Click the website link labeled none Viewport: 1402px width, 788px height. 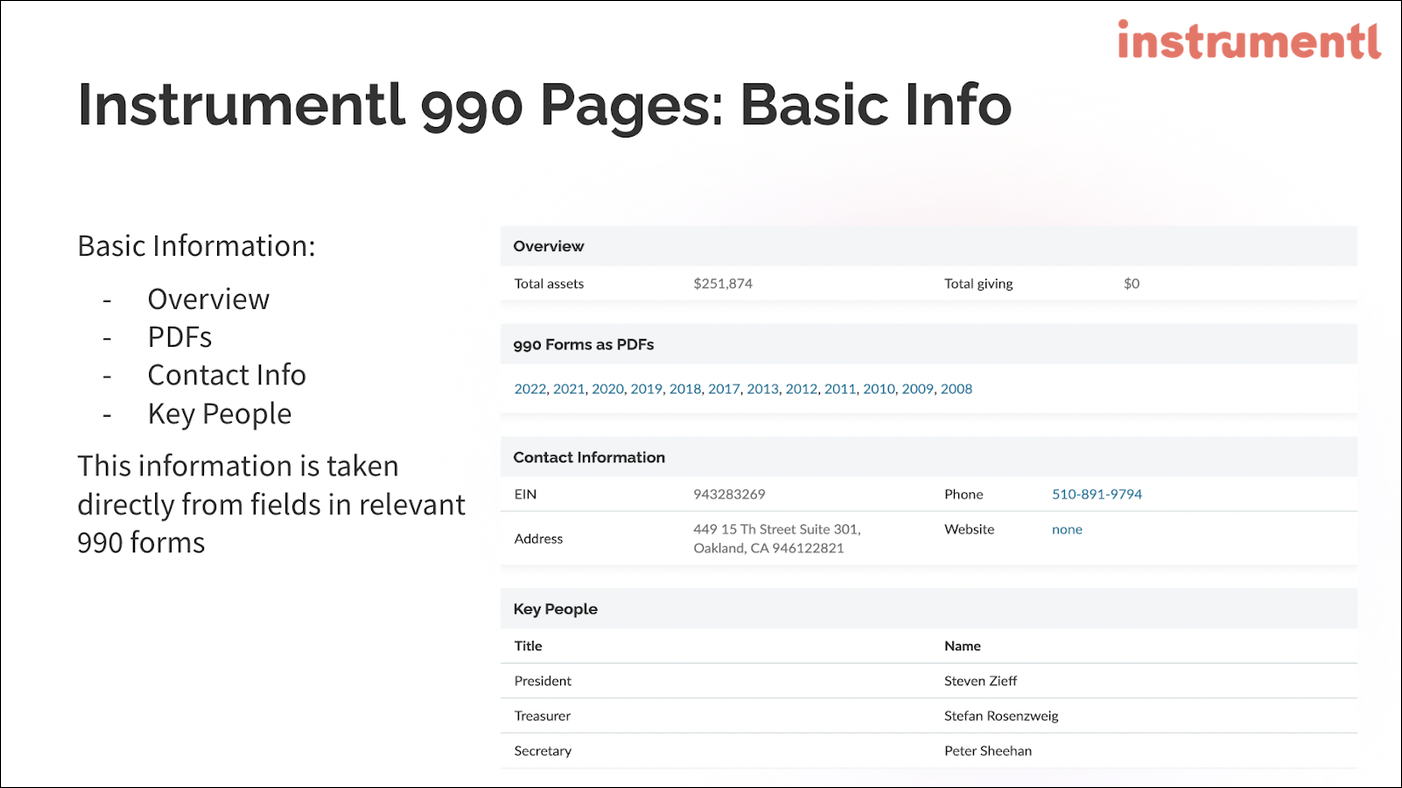coord(1067,529)
